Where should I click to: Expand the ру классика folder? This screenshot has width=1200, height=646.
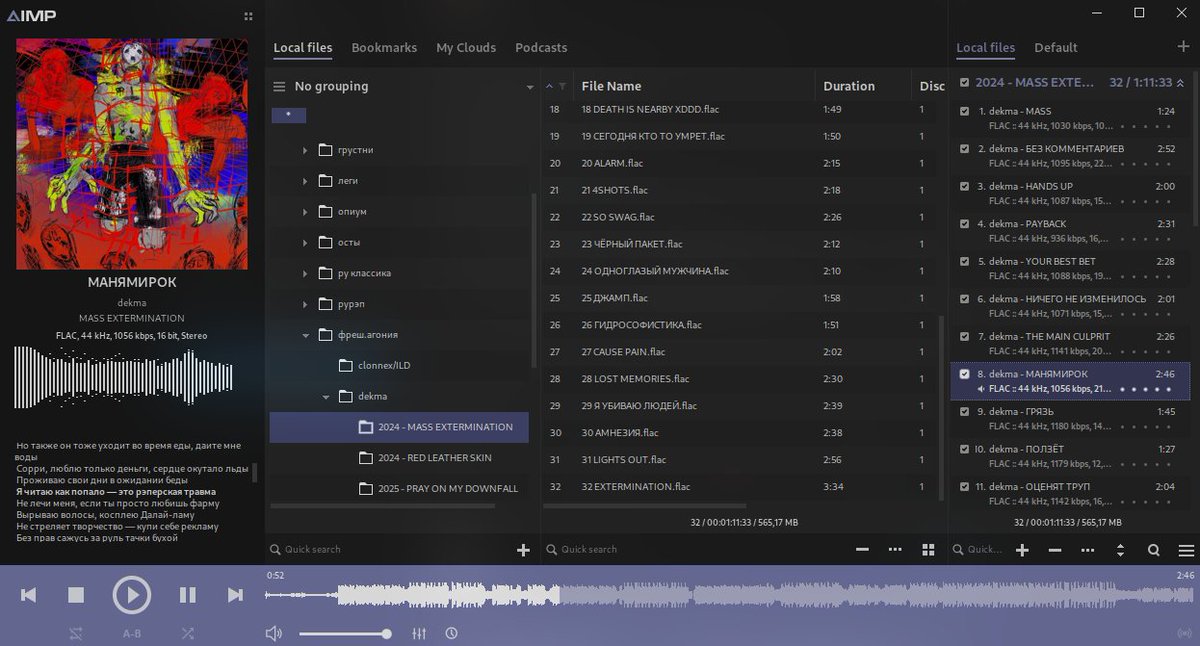(x=306, y=273)
